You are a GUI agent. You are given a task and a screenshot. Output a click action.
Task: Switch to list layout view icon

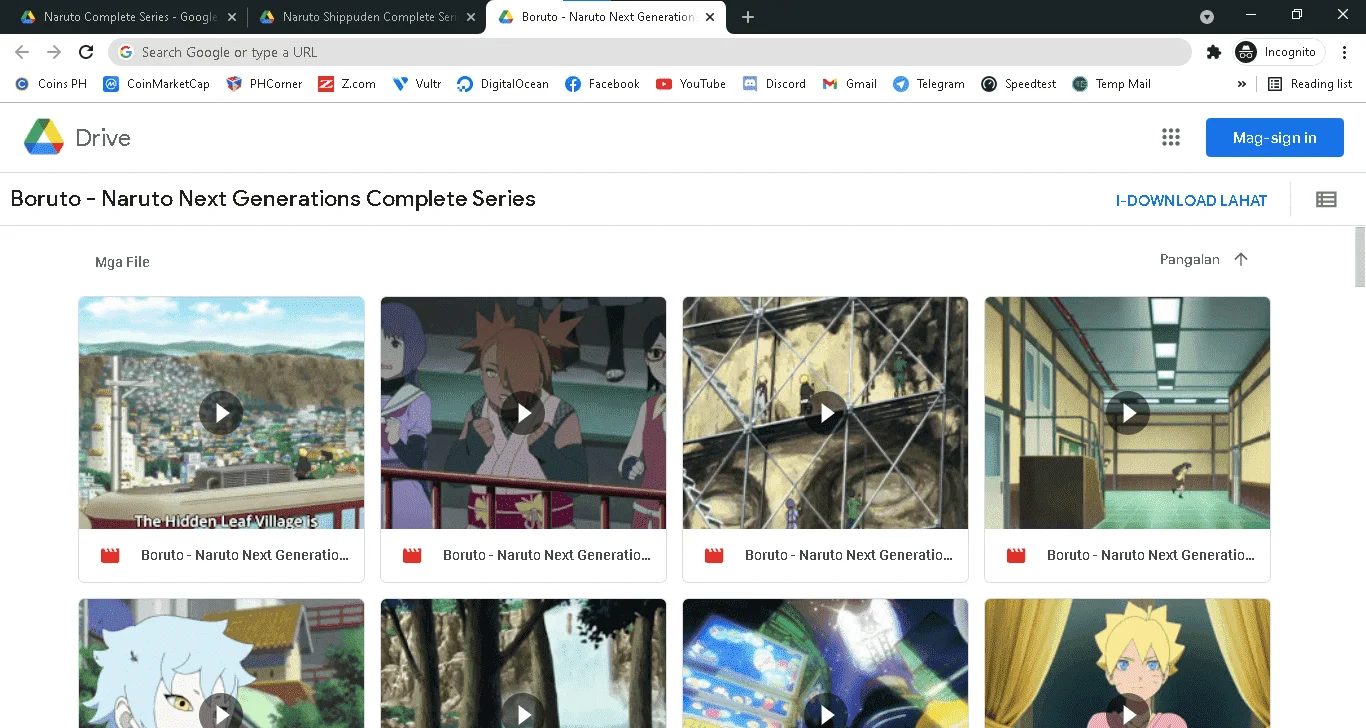pos(1326,200)
